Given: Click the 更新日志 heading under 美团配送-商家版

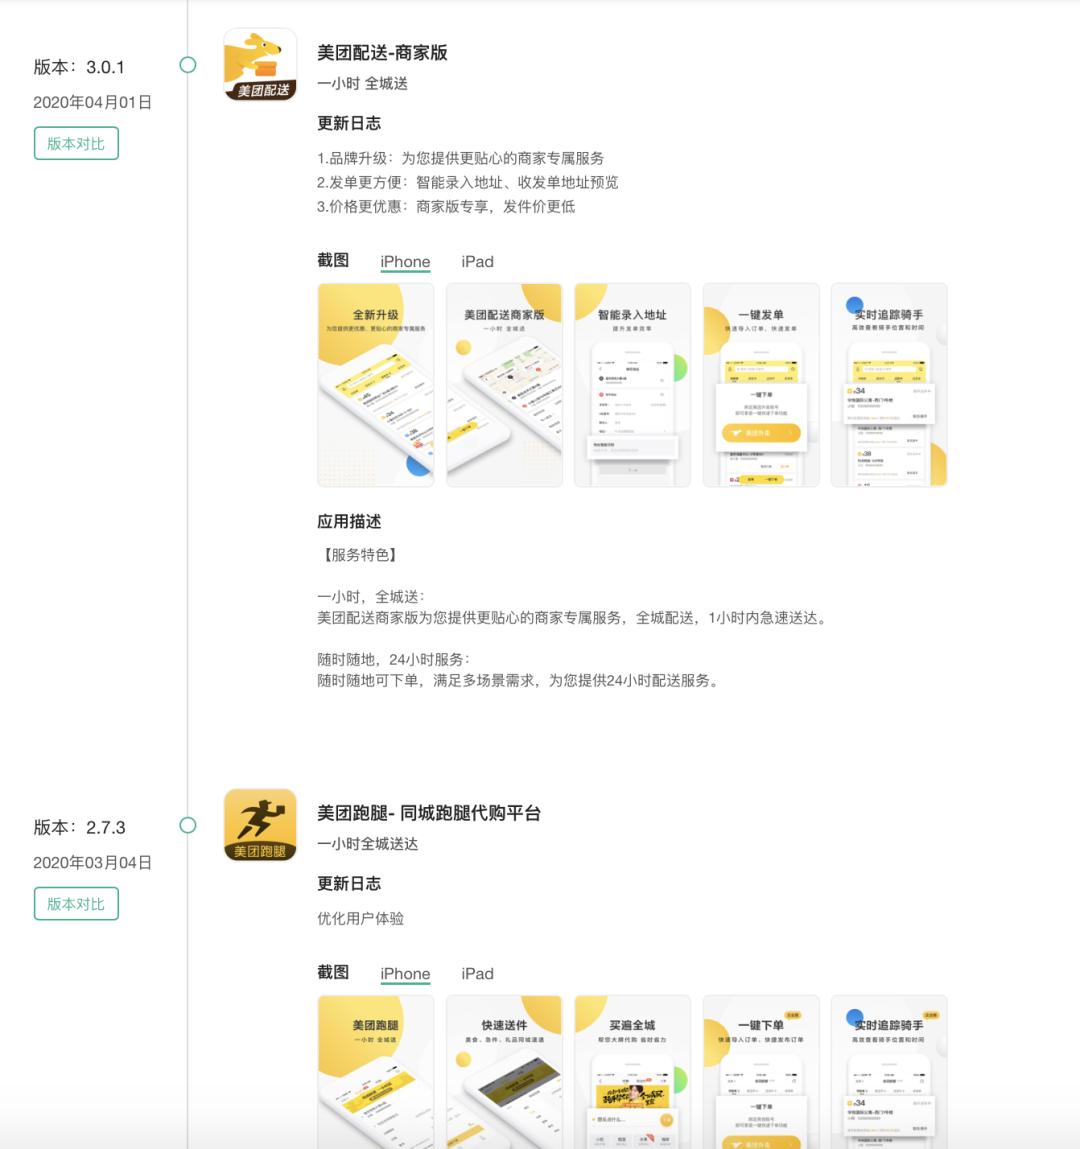Looking at the screenshot, I should click(349, 123).
